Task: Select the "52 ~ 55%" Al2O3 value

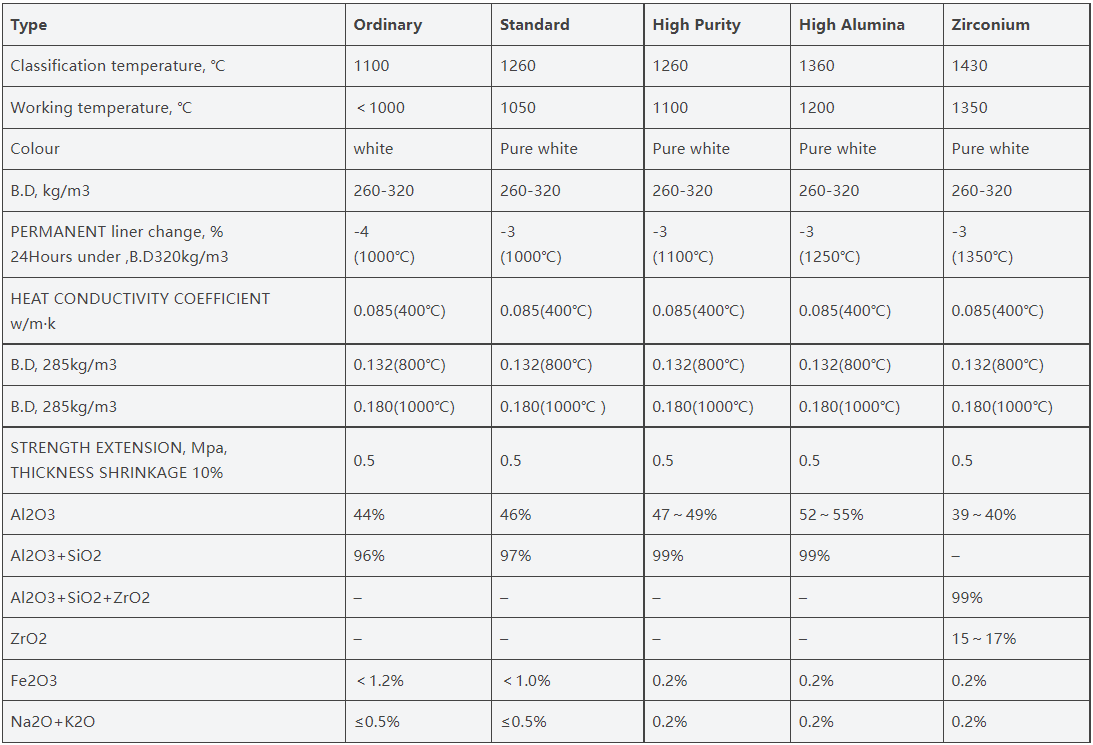Action: (830, 515)
